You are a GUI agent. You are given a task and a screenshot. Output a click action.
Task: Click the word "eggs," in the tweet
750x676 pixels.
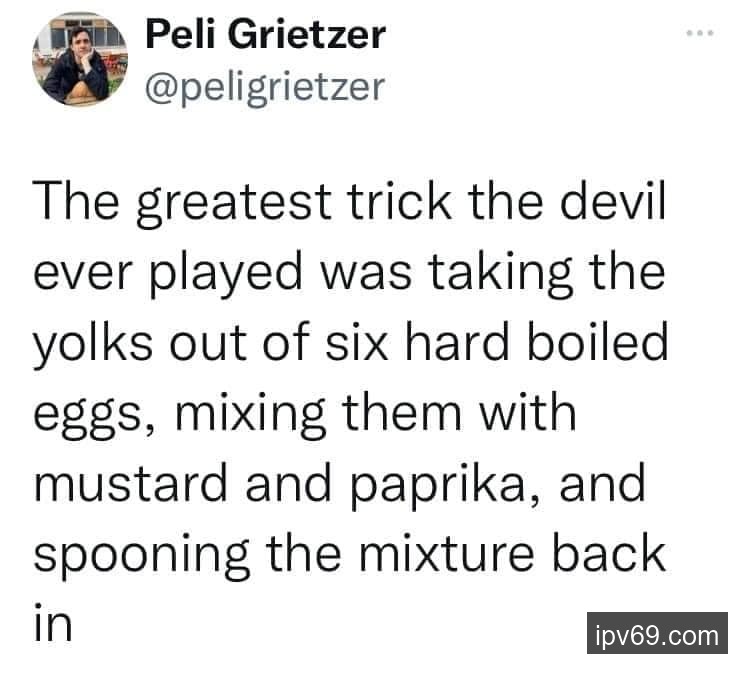pos(87,414)
